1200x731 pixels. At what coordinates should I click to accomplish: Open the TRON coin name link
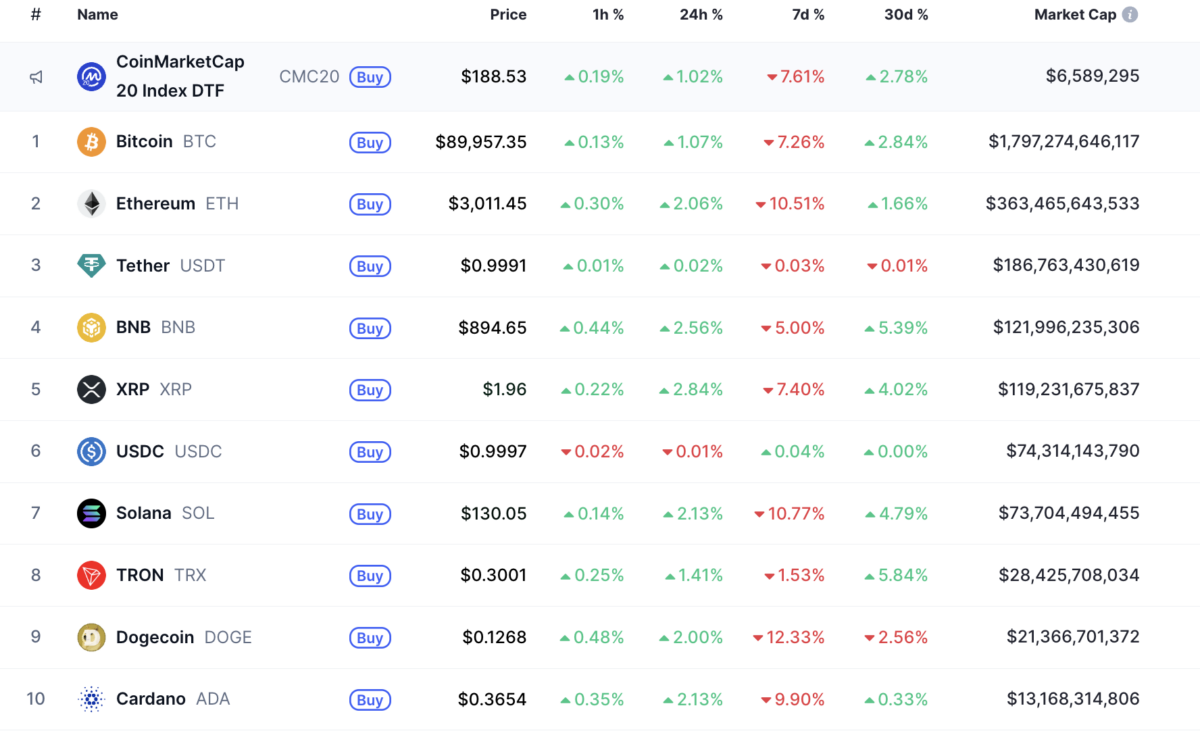pos(140,576)
